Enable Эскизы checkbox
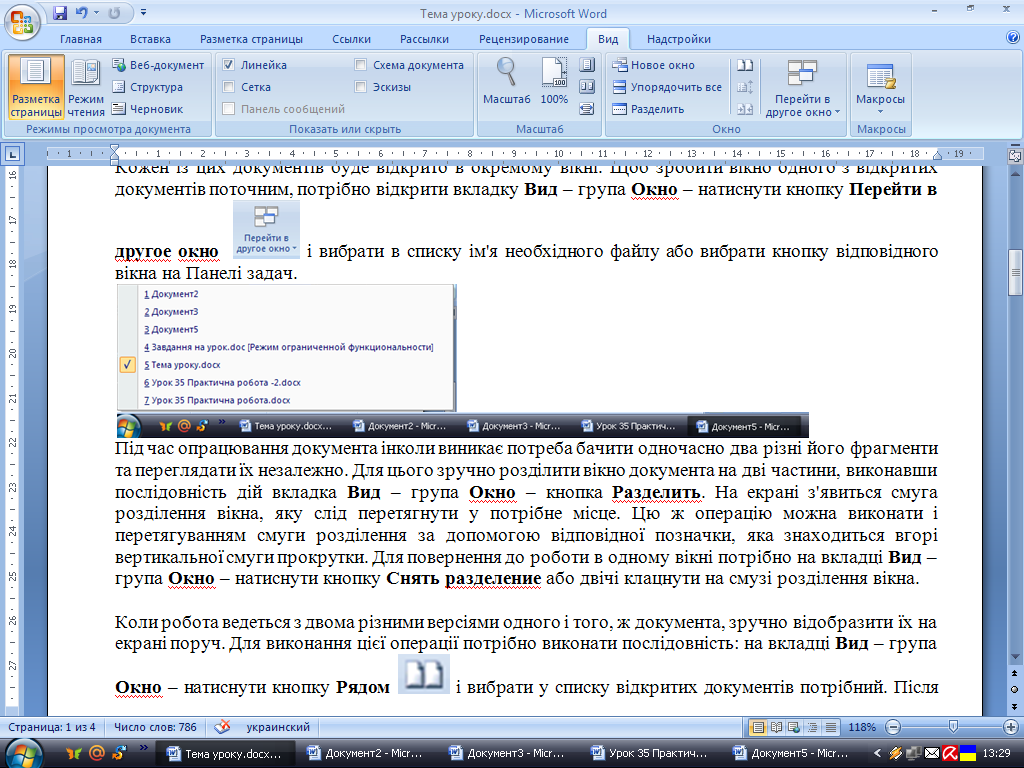 [360, 87]
